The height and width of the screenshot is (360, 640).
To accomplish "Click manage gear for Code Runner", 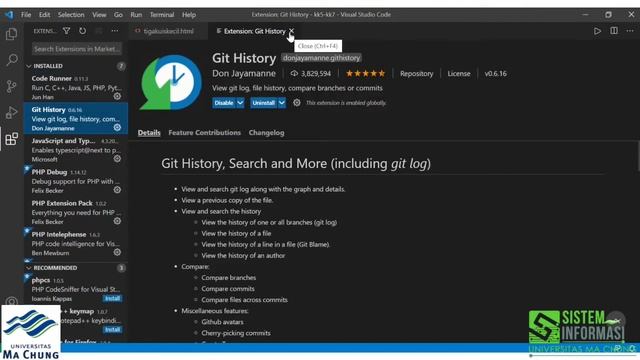I will click(x=117, y=96).
